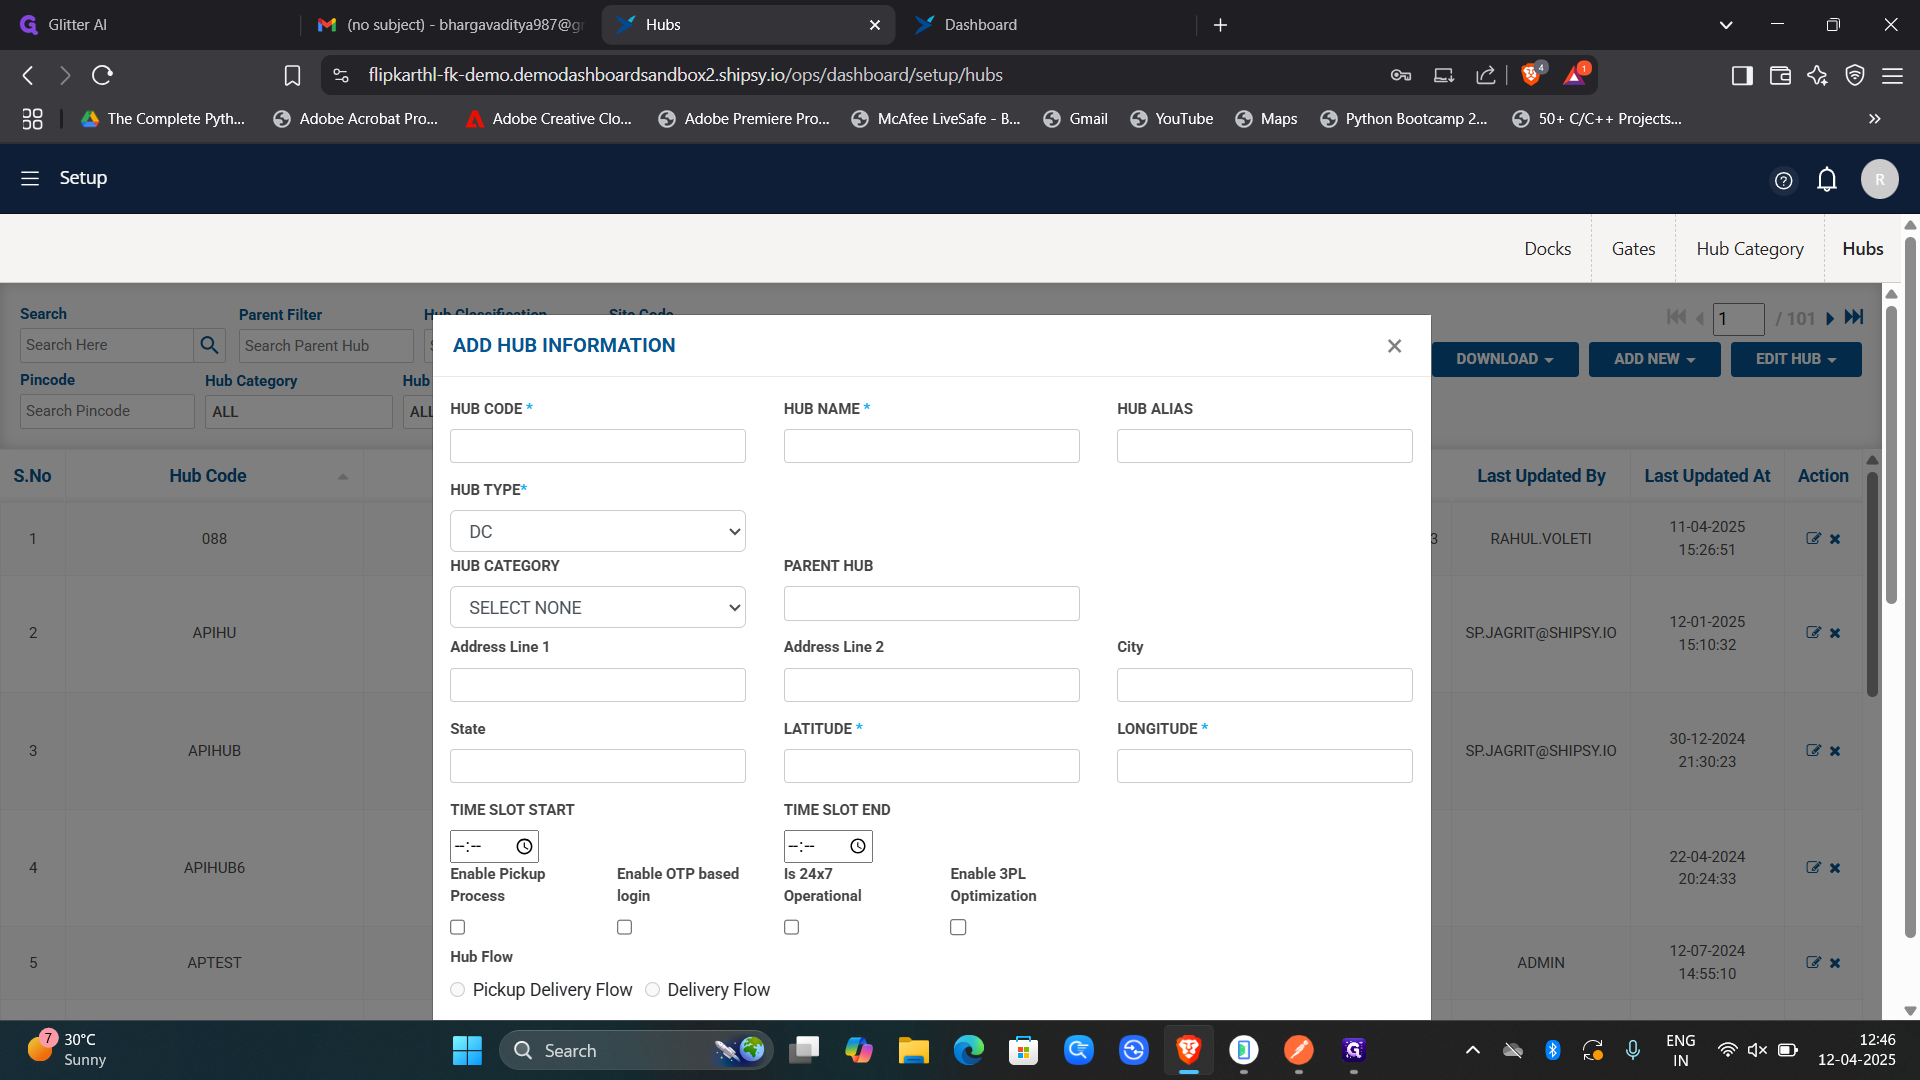Click the search magnifier next to Search Here
Viewport: 1920px width, 1080px height.
tap(209, 345)
